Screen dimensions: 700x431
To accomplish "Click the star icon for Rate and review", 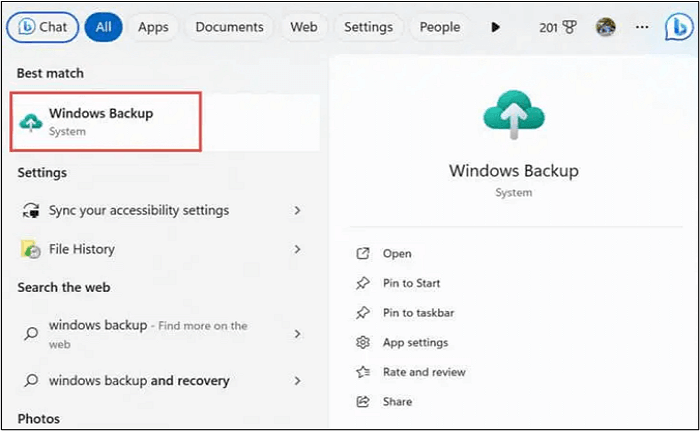I will point(363,372).
